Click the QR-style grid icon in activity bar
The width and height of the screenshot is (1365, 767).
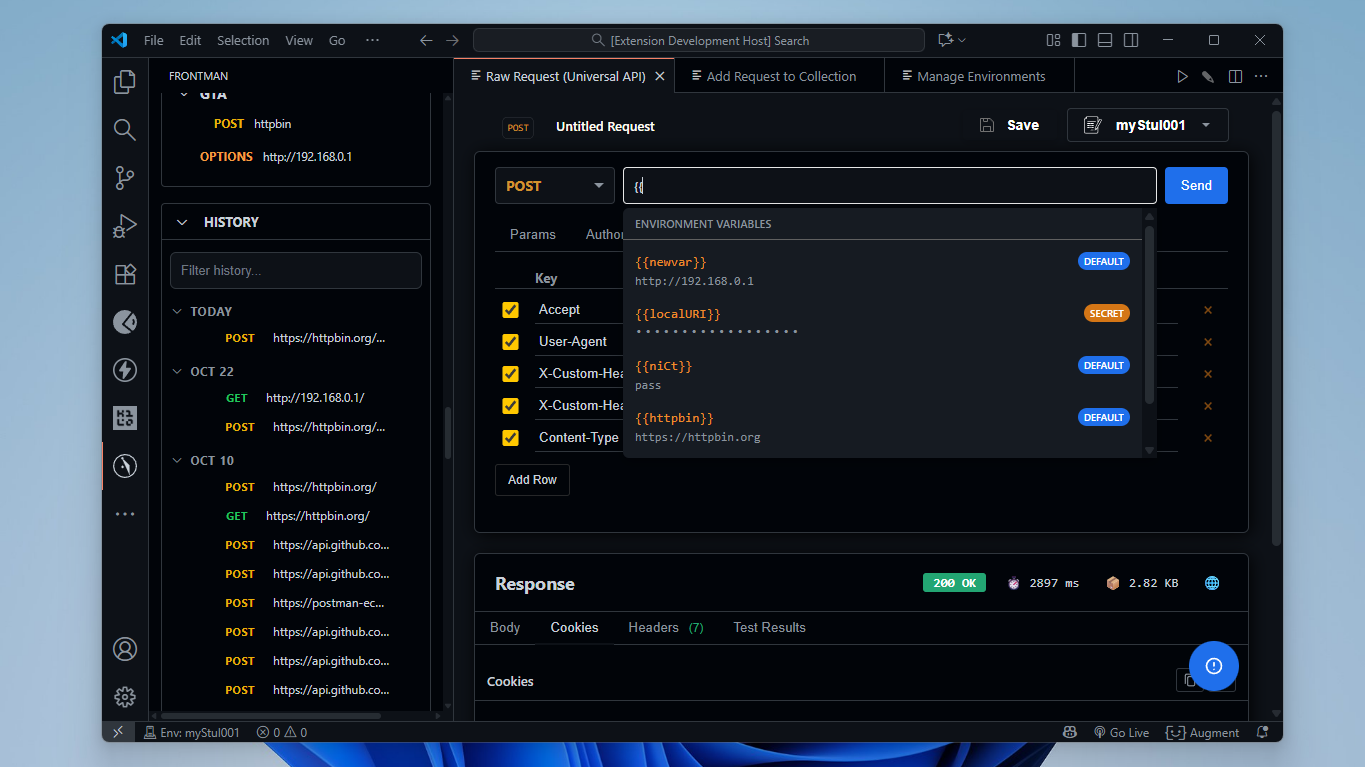[125, 418]
